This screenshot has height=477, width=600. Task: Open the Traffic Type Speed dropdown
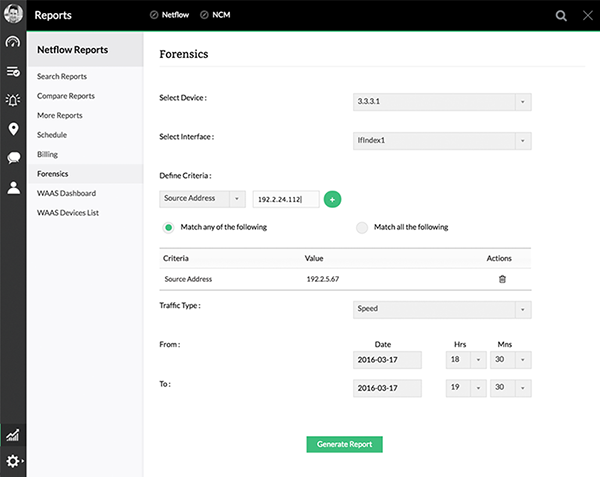point(442,309)
